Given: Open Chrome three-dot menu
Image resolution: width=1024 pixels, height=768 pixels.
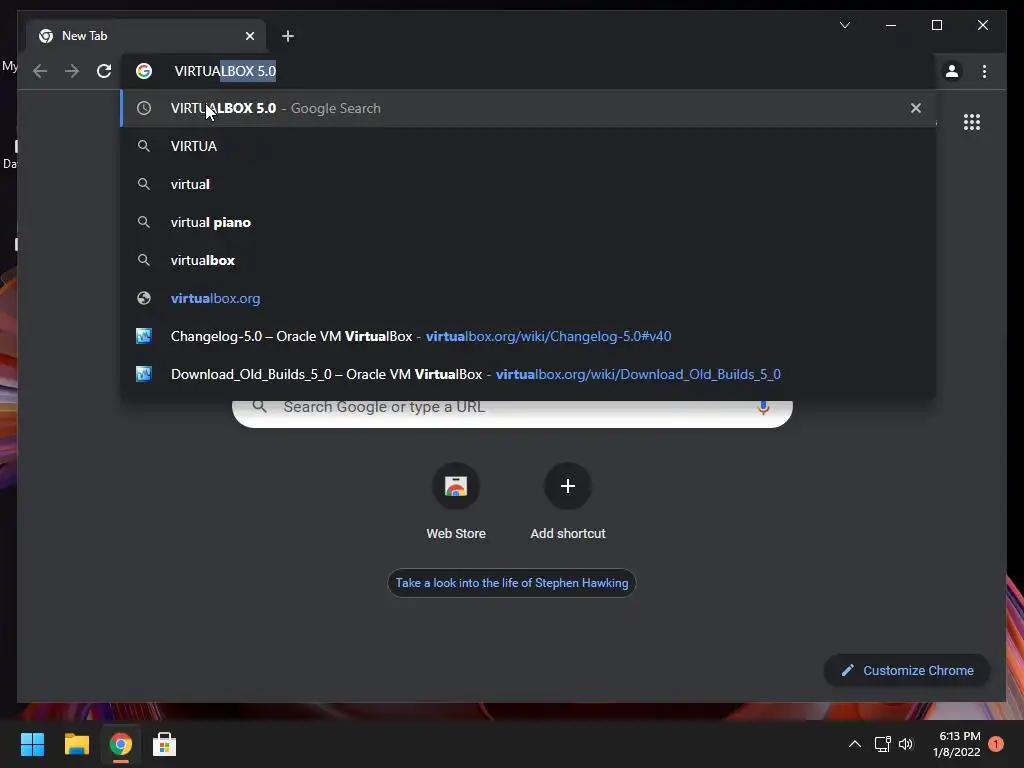Looking at the screenshot, I should [984, 71].
